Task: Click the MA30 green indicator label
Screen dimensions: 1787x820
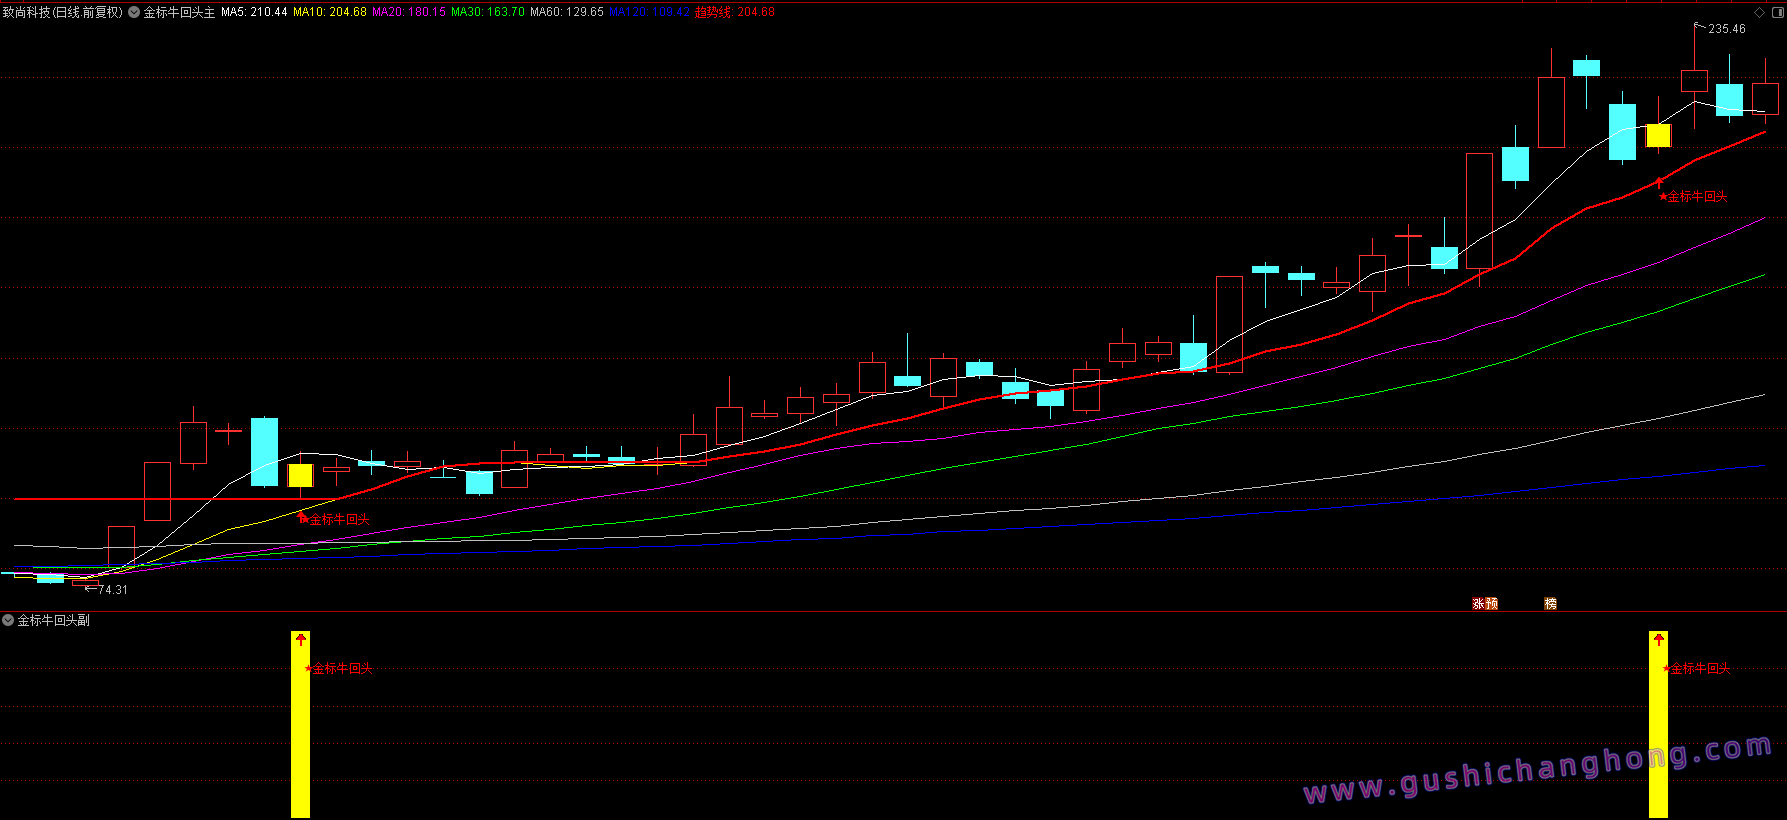Action: [487, 13]
